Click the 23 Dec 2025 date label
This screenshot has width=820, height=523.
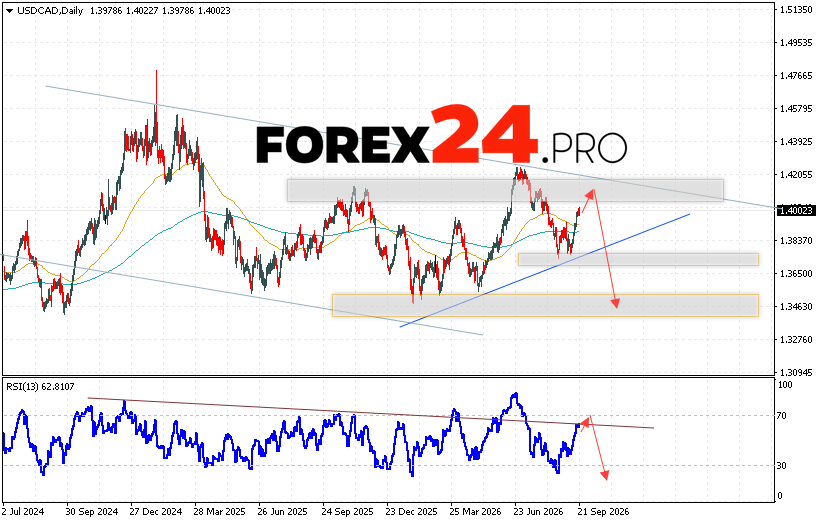[x=411, y=511]
